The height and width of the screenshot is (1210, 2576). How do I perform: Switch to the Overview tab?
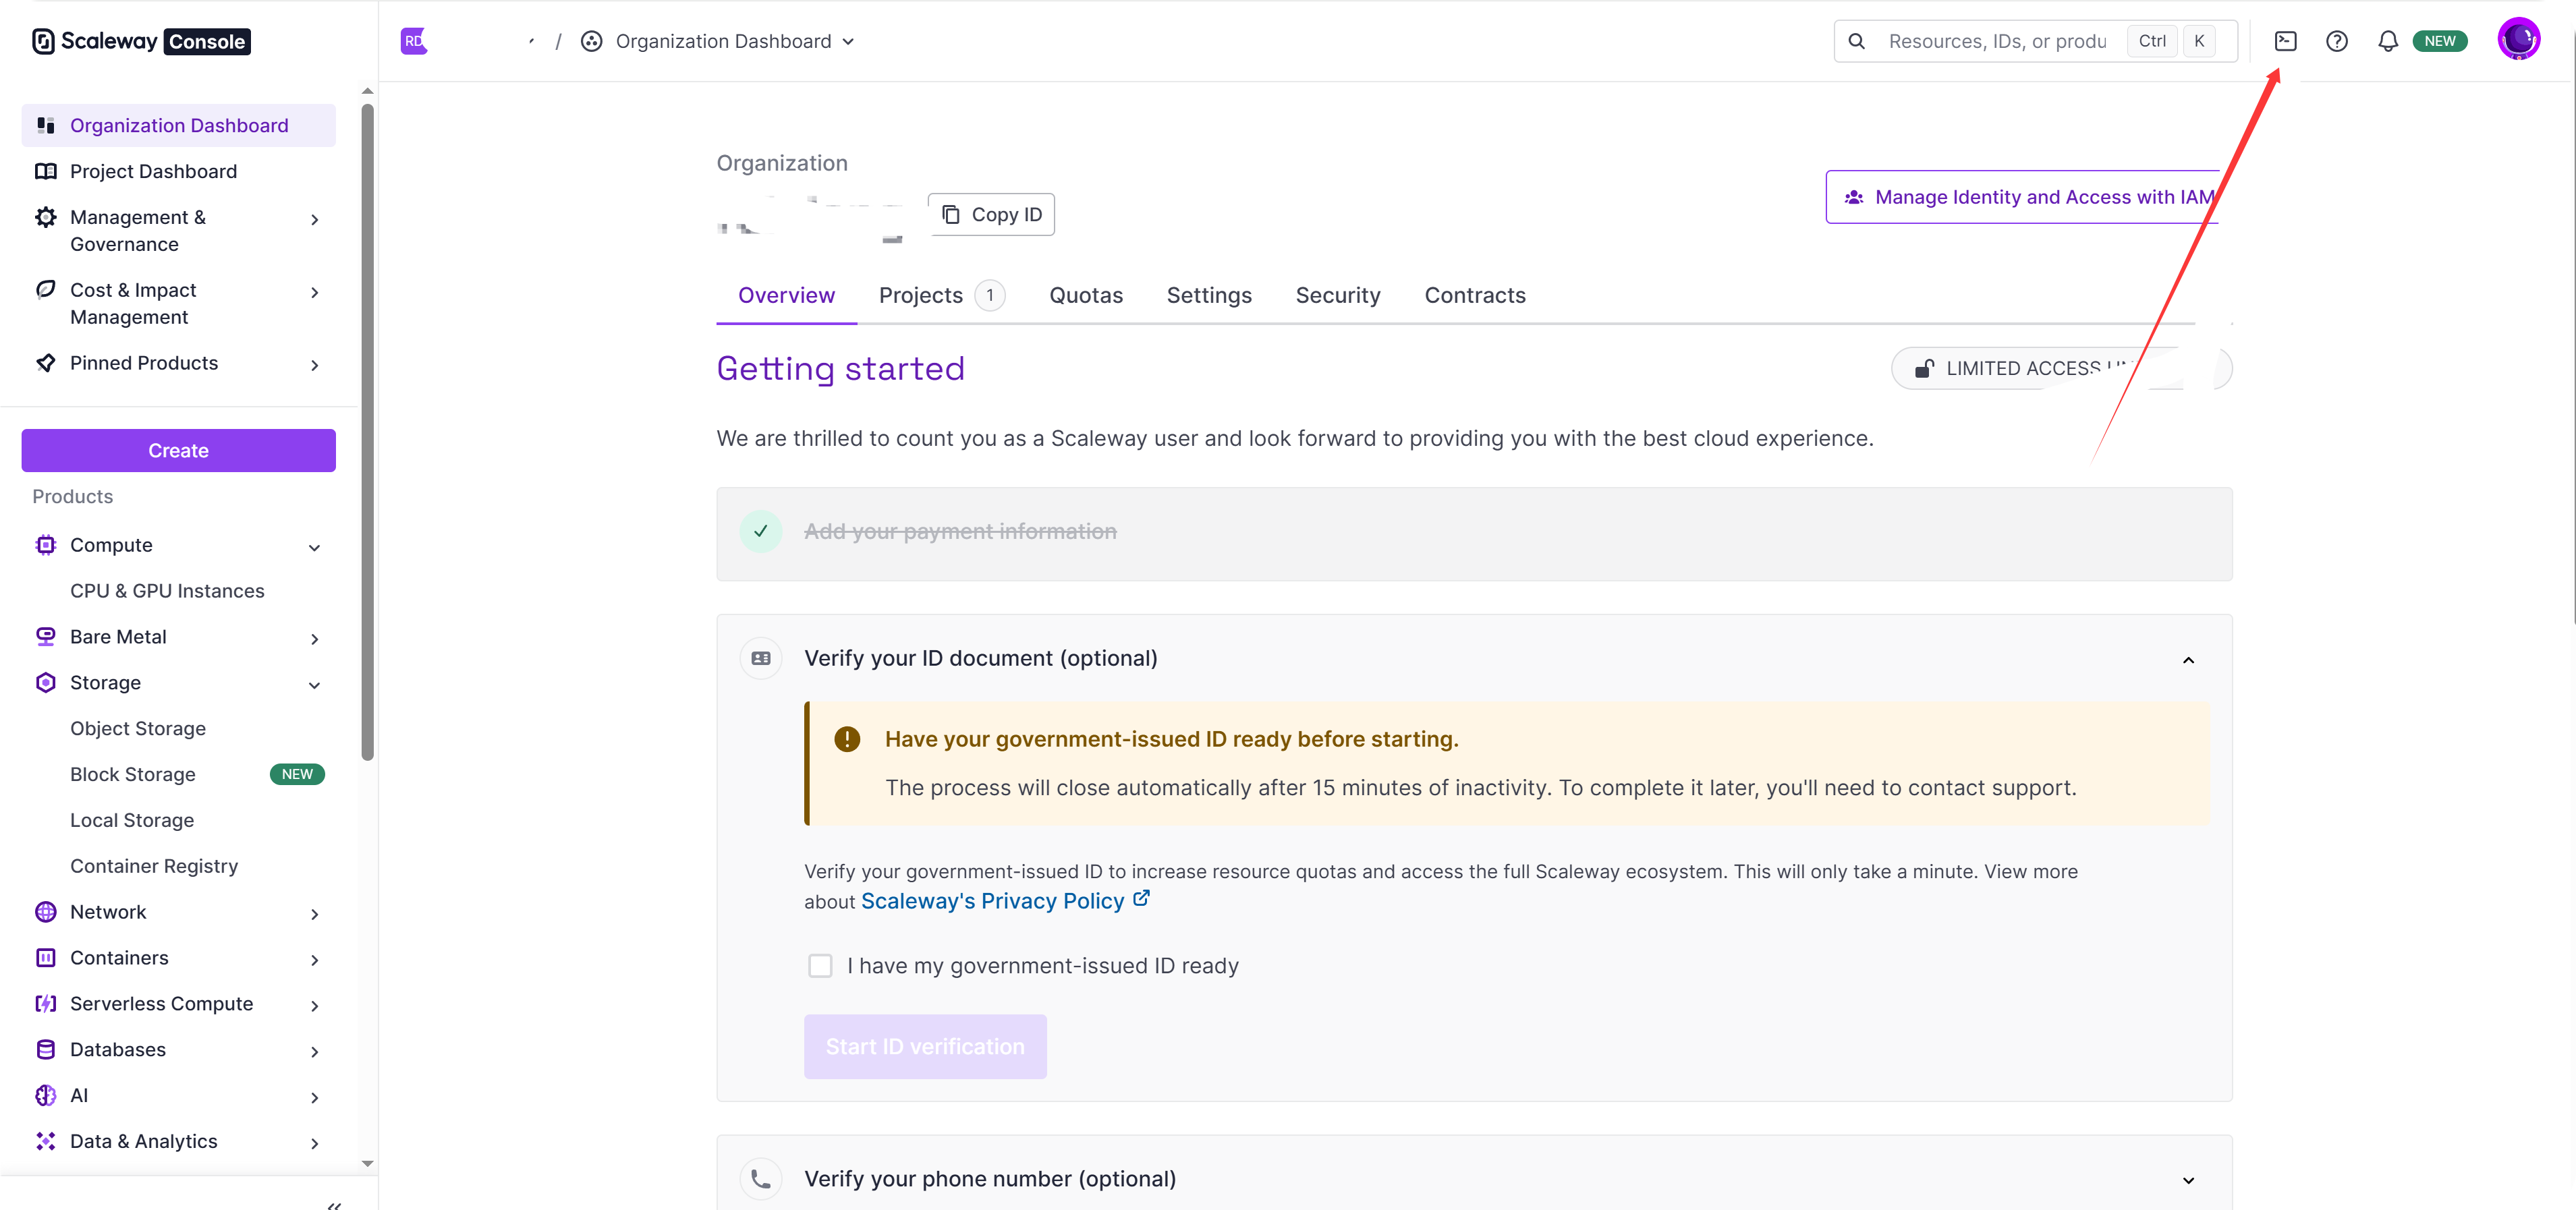(786, 296)
